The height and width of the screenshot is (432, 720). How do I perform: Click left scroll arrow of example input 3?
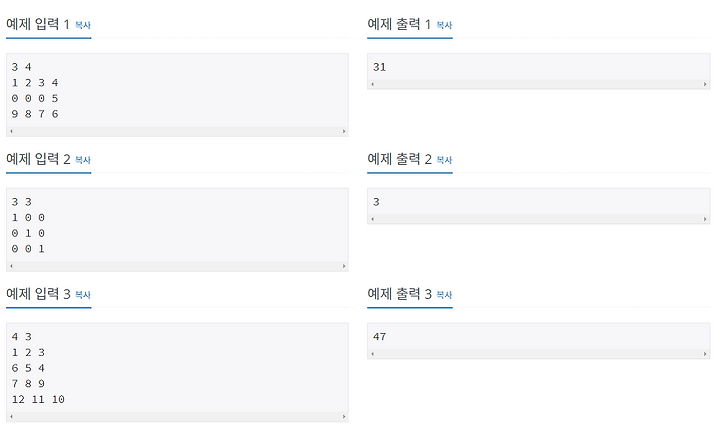[x=11, y=417]
